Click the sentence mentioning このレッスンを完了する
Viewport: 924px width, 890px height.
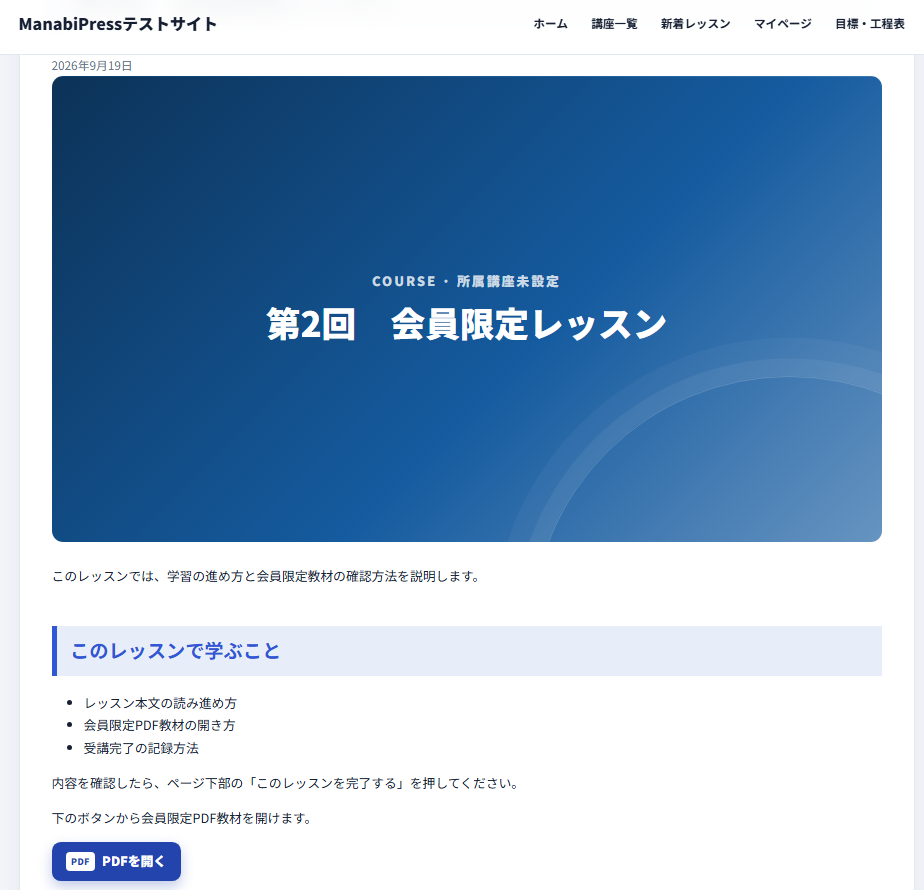(x=286, y=783)
